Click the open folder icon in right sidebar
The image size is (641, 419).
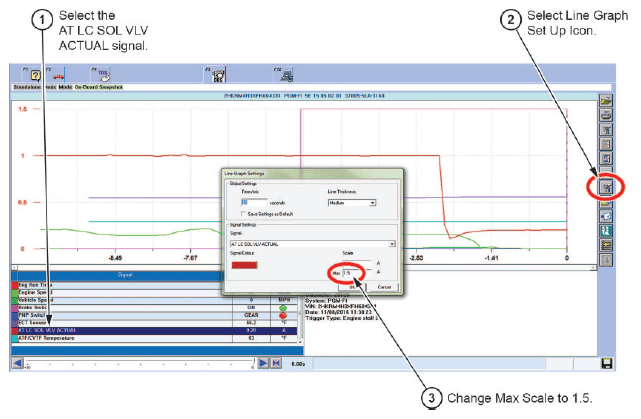point(606,101)
